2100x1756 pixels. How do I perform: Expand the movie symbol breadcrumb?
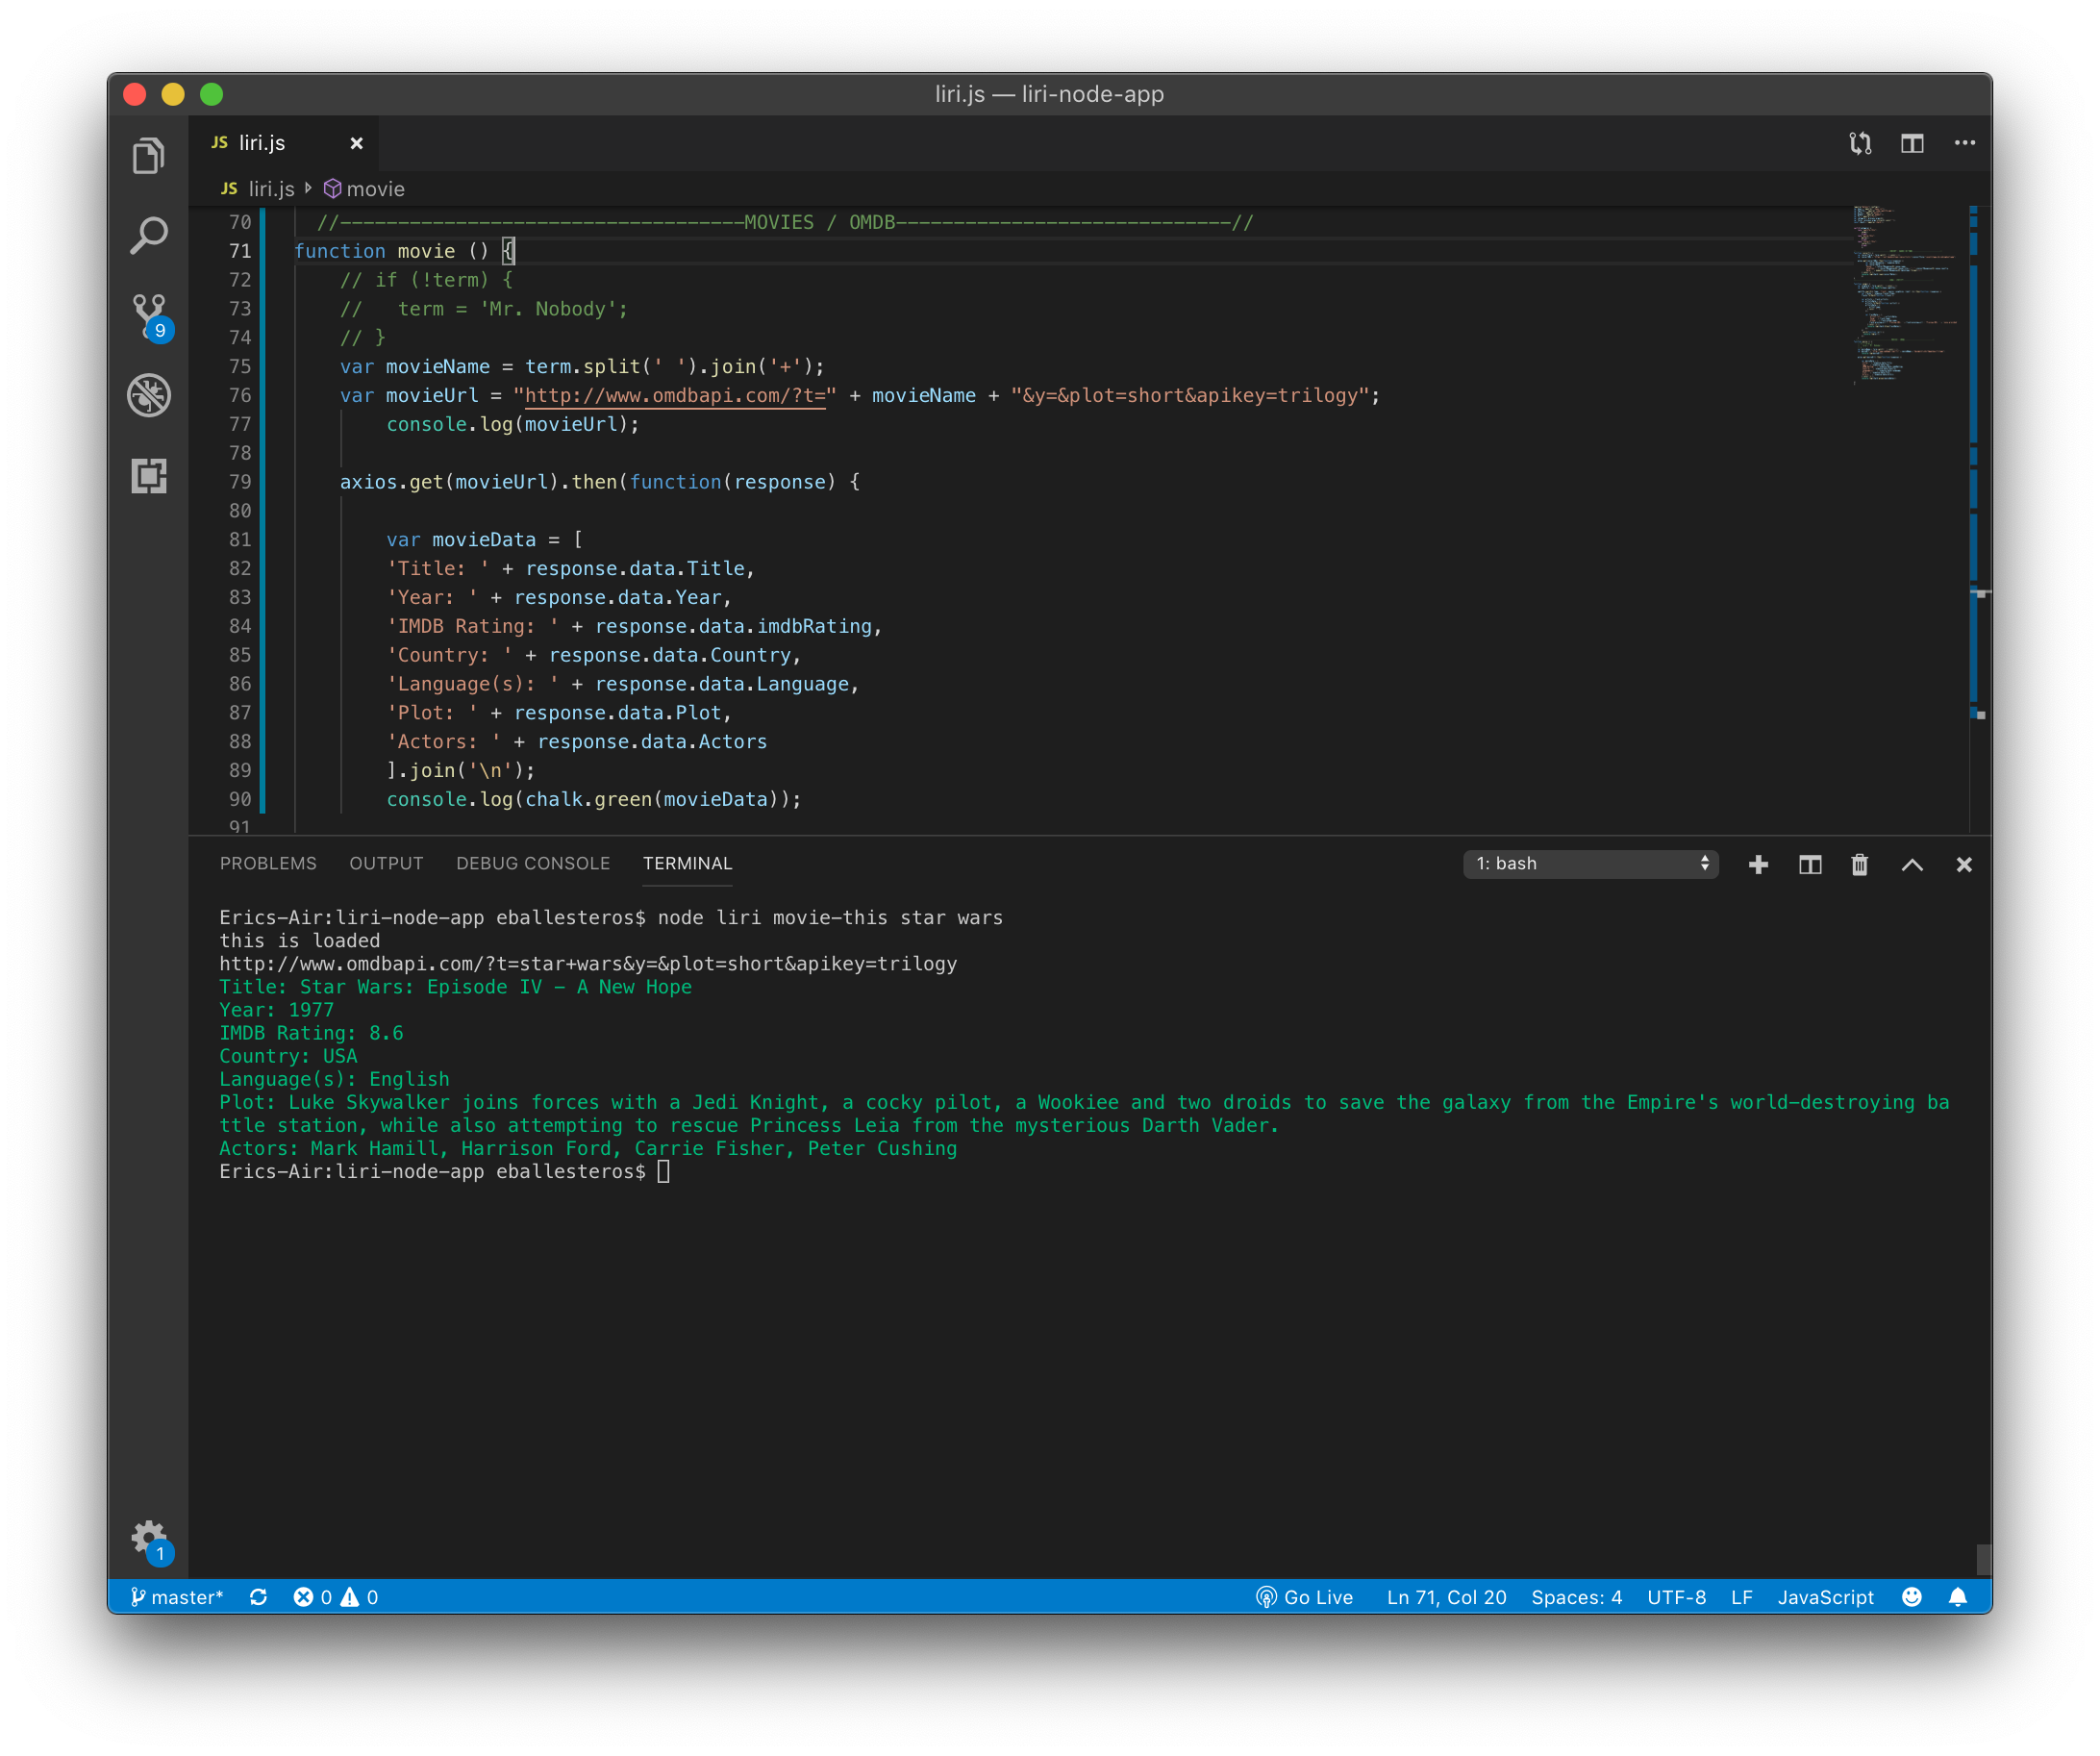pyautogui.click(x=365, y=189)
